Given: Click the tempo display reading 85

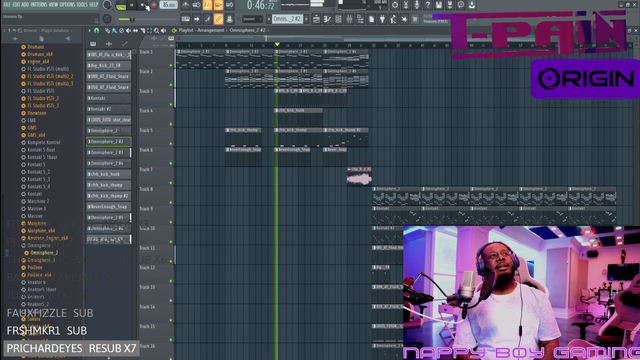Looking at the screenshot, I should 168,5.
